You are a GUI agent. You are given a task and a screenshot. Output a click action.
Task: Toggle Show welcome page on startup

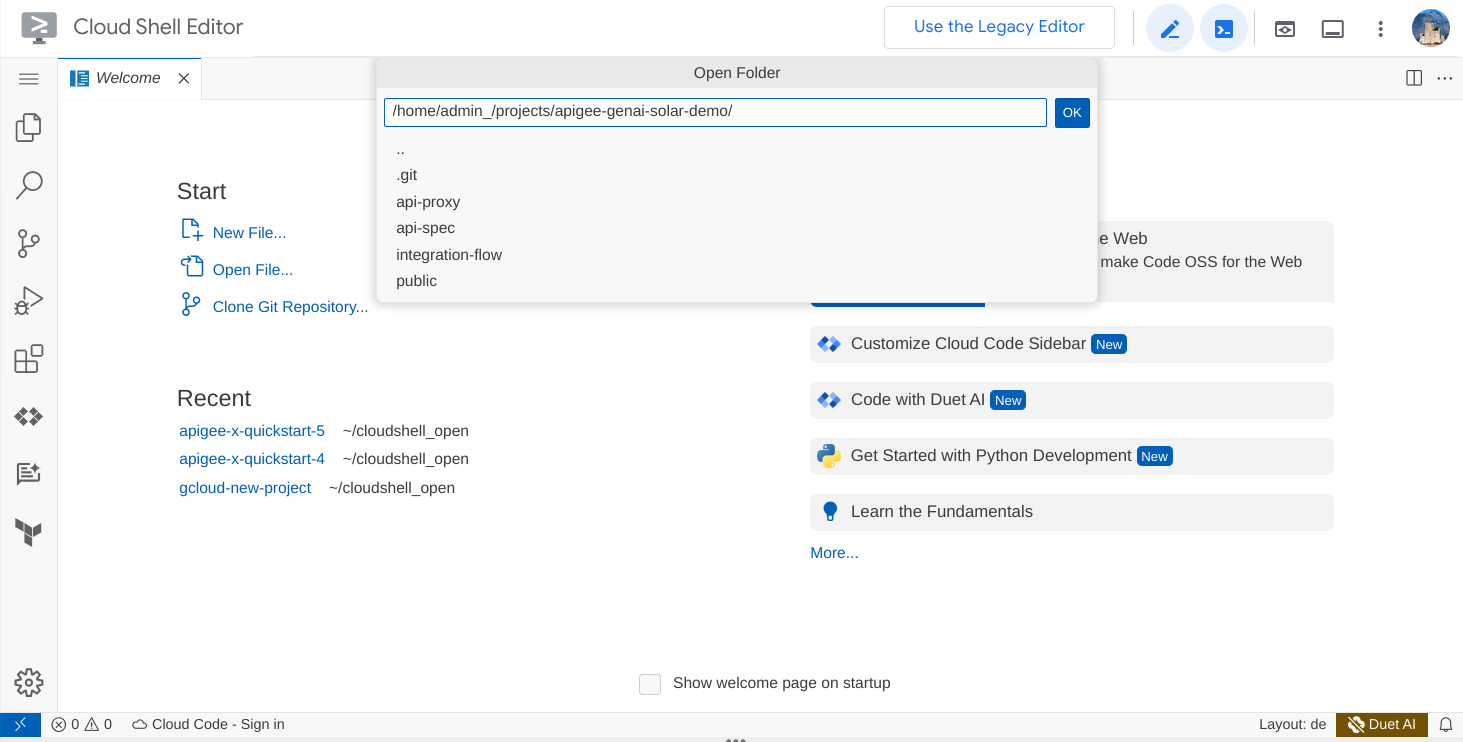(x=650, y=684)
